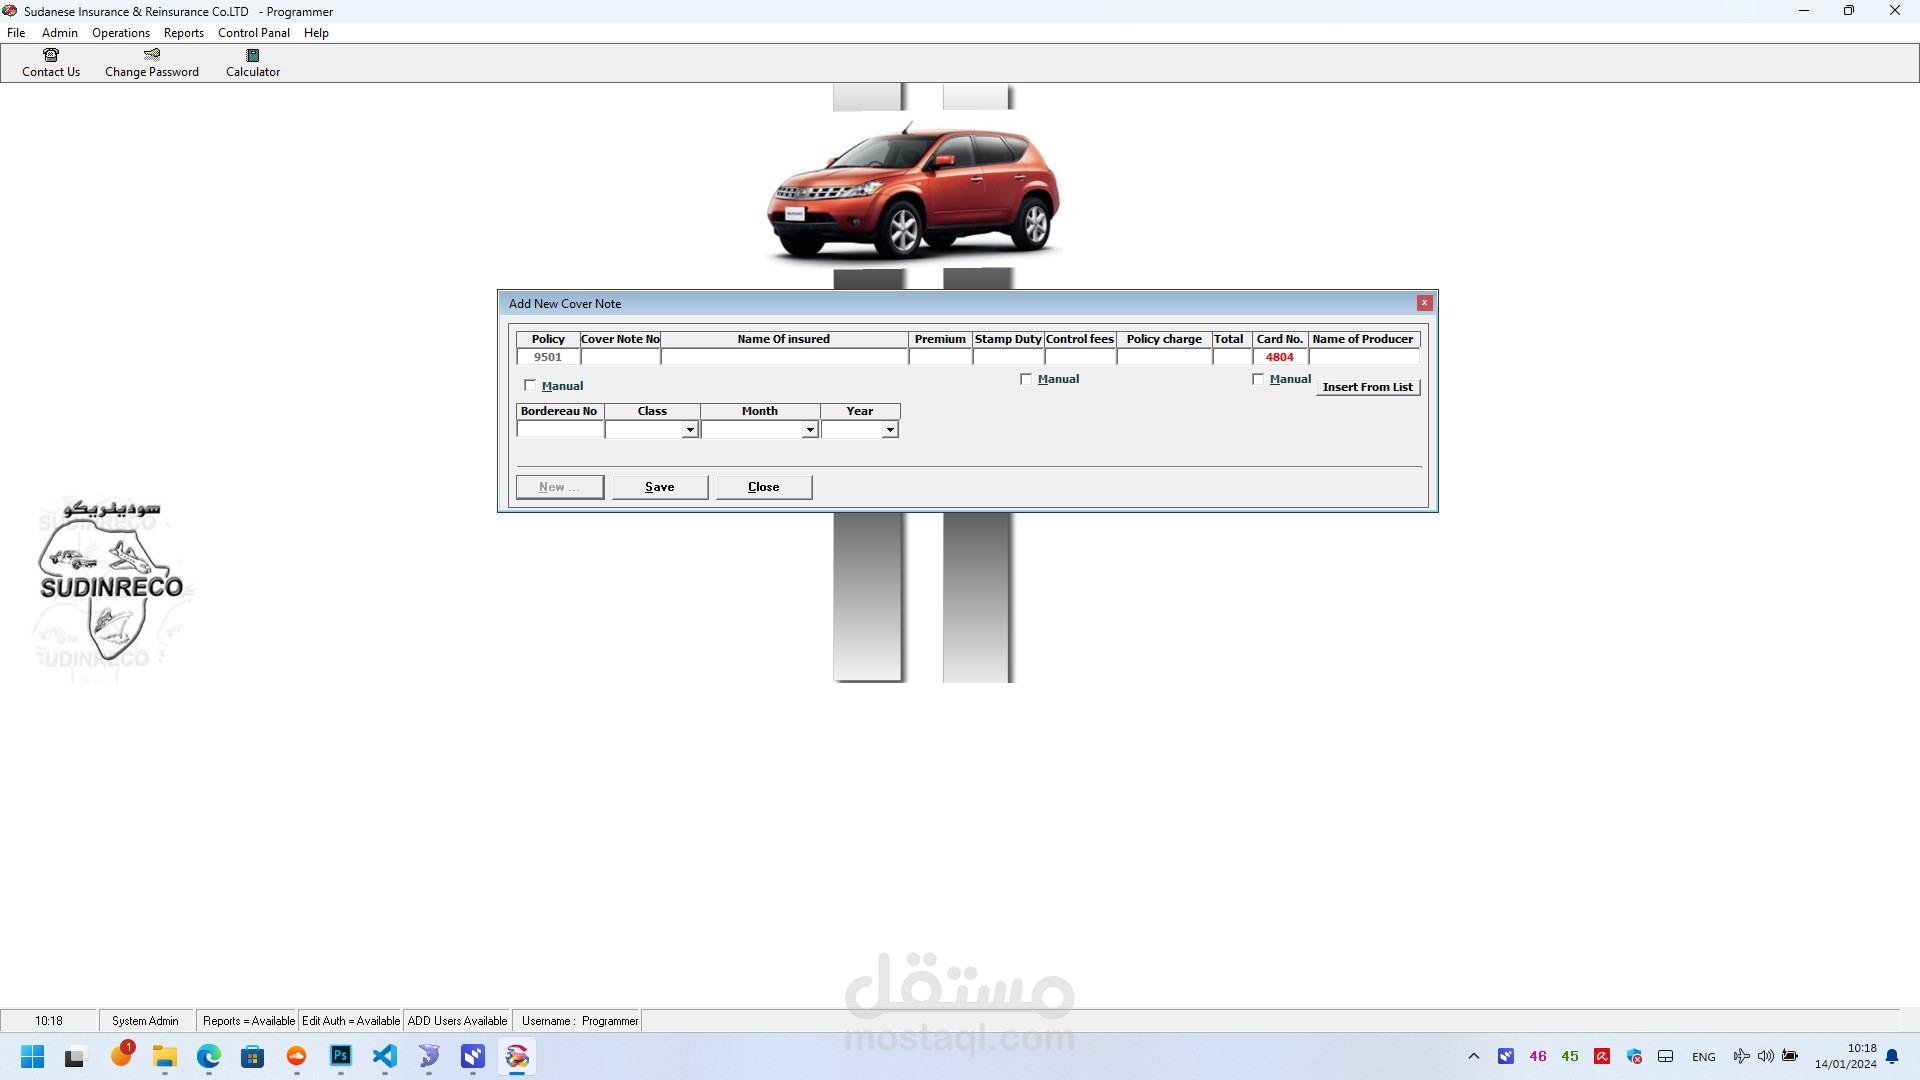Click the Cover Note No input field
The image size is (1920, 1080).
[x=620, y=357]
